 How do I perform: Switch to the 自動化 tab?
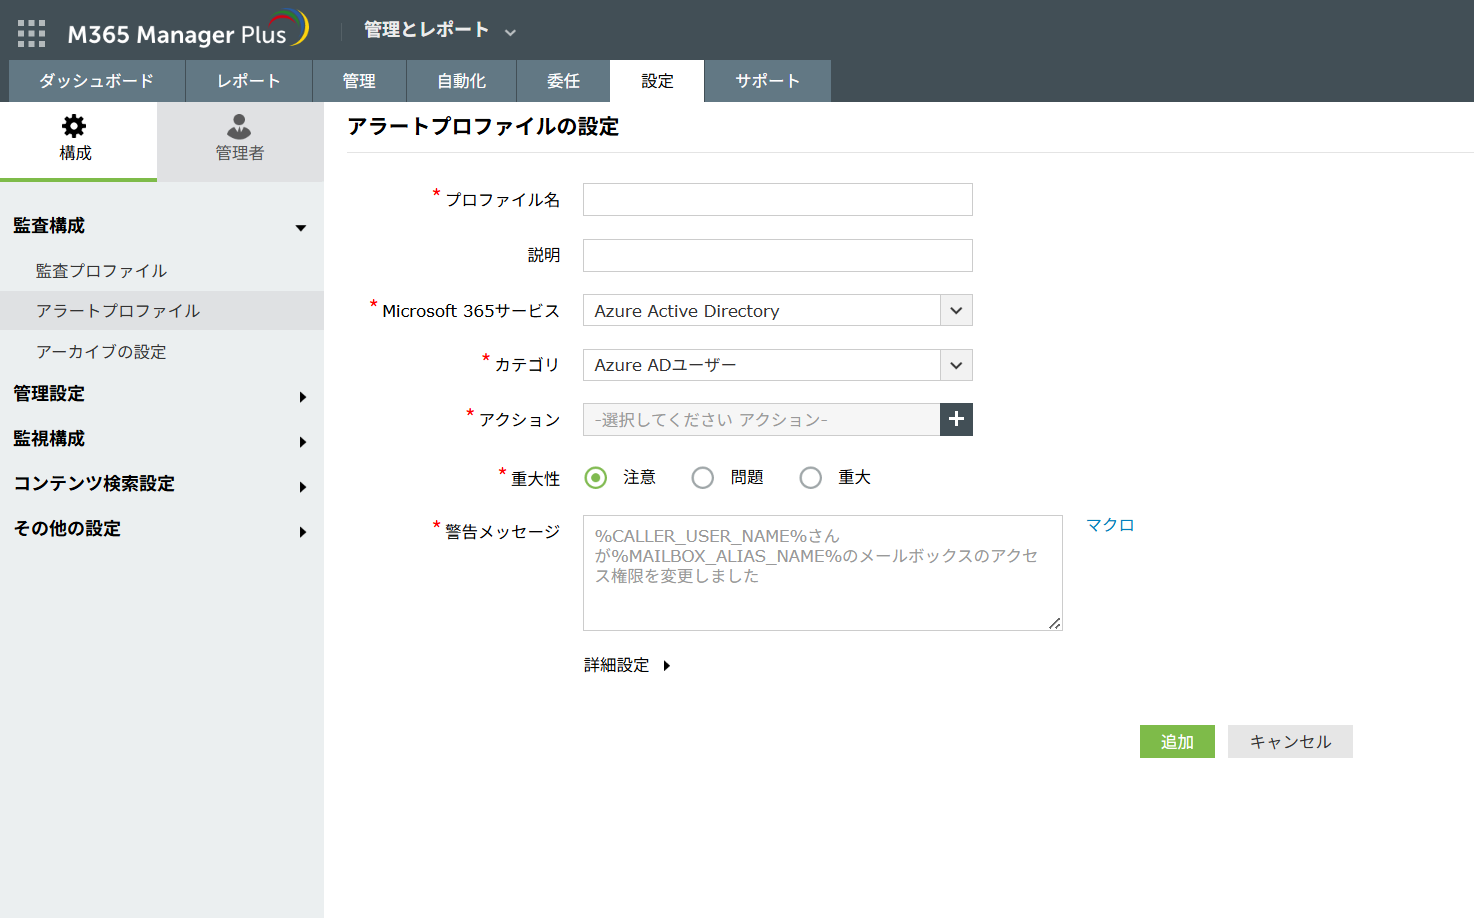point(461,81)
